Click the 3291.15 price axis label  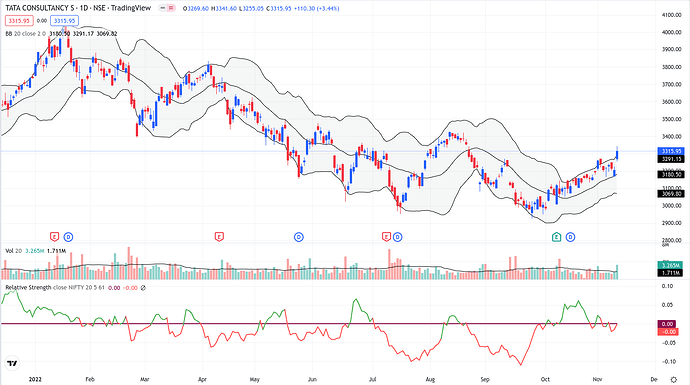coord(671,159)
